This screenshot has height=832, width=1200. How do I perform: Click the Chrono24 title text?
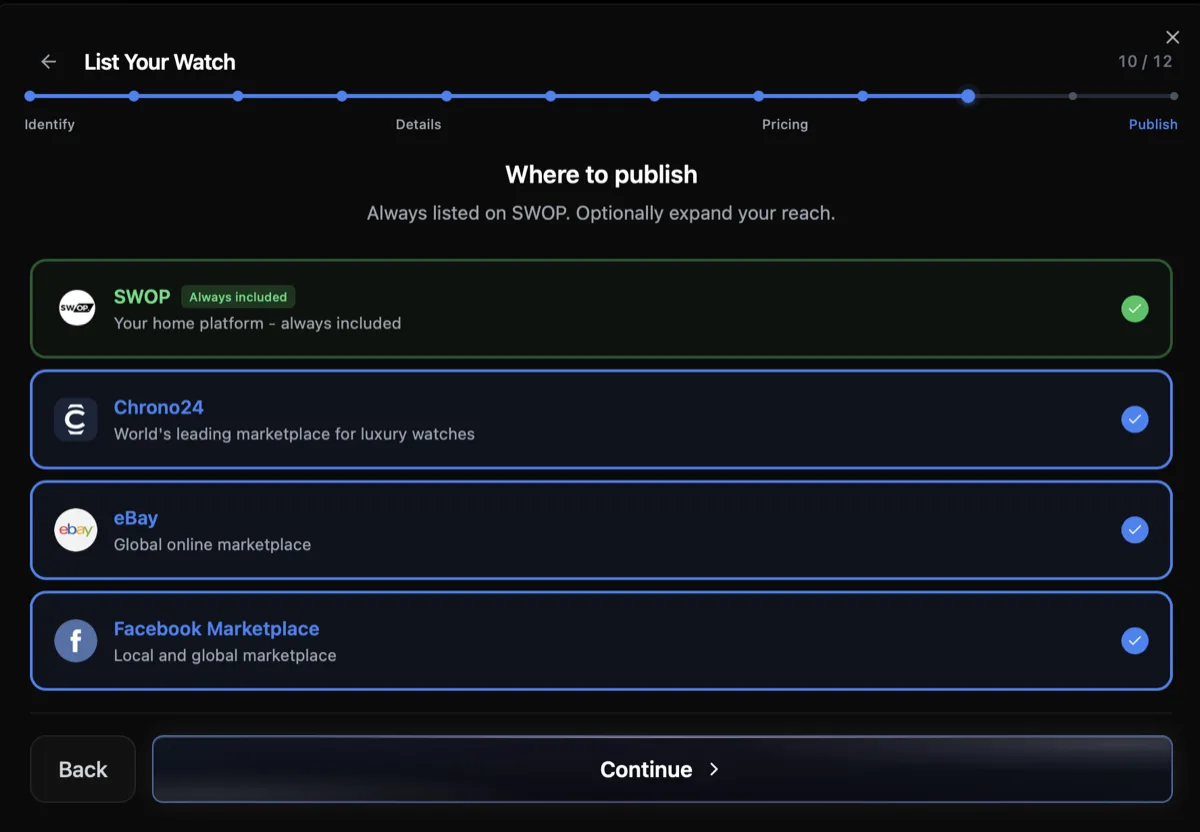pyautogui.click(x=159, y=407)
